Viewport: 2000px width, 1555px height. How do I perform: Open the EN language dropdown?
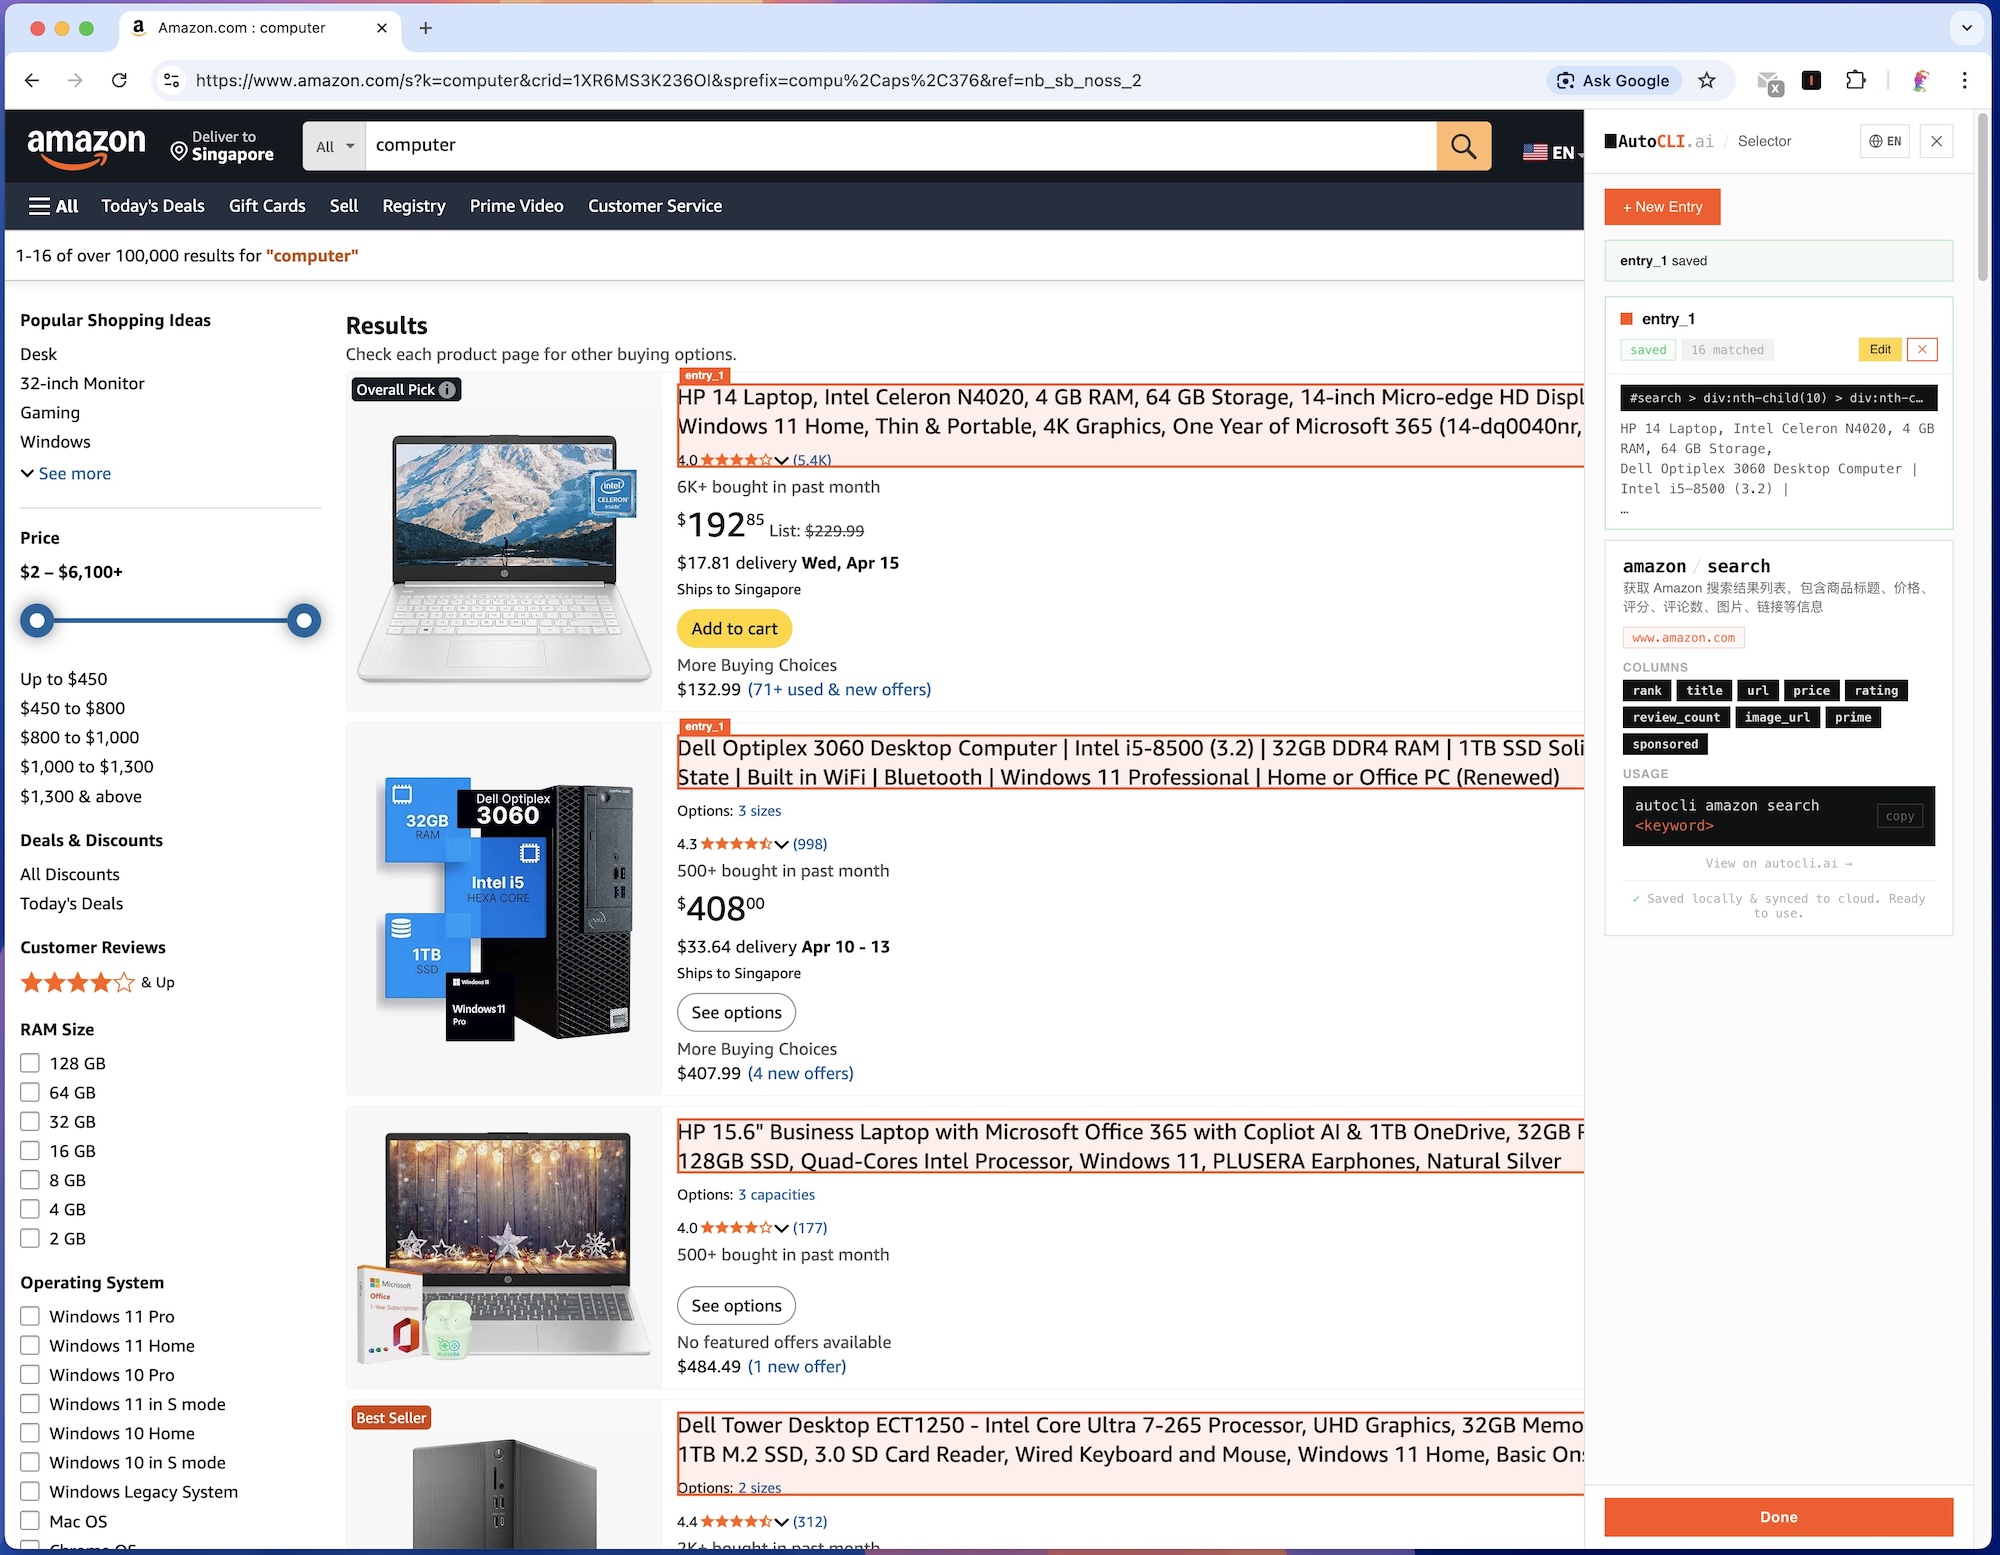pyautogui.click(x=1551, y=152)
